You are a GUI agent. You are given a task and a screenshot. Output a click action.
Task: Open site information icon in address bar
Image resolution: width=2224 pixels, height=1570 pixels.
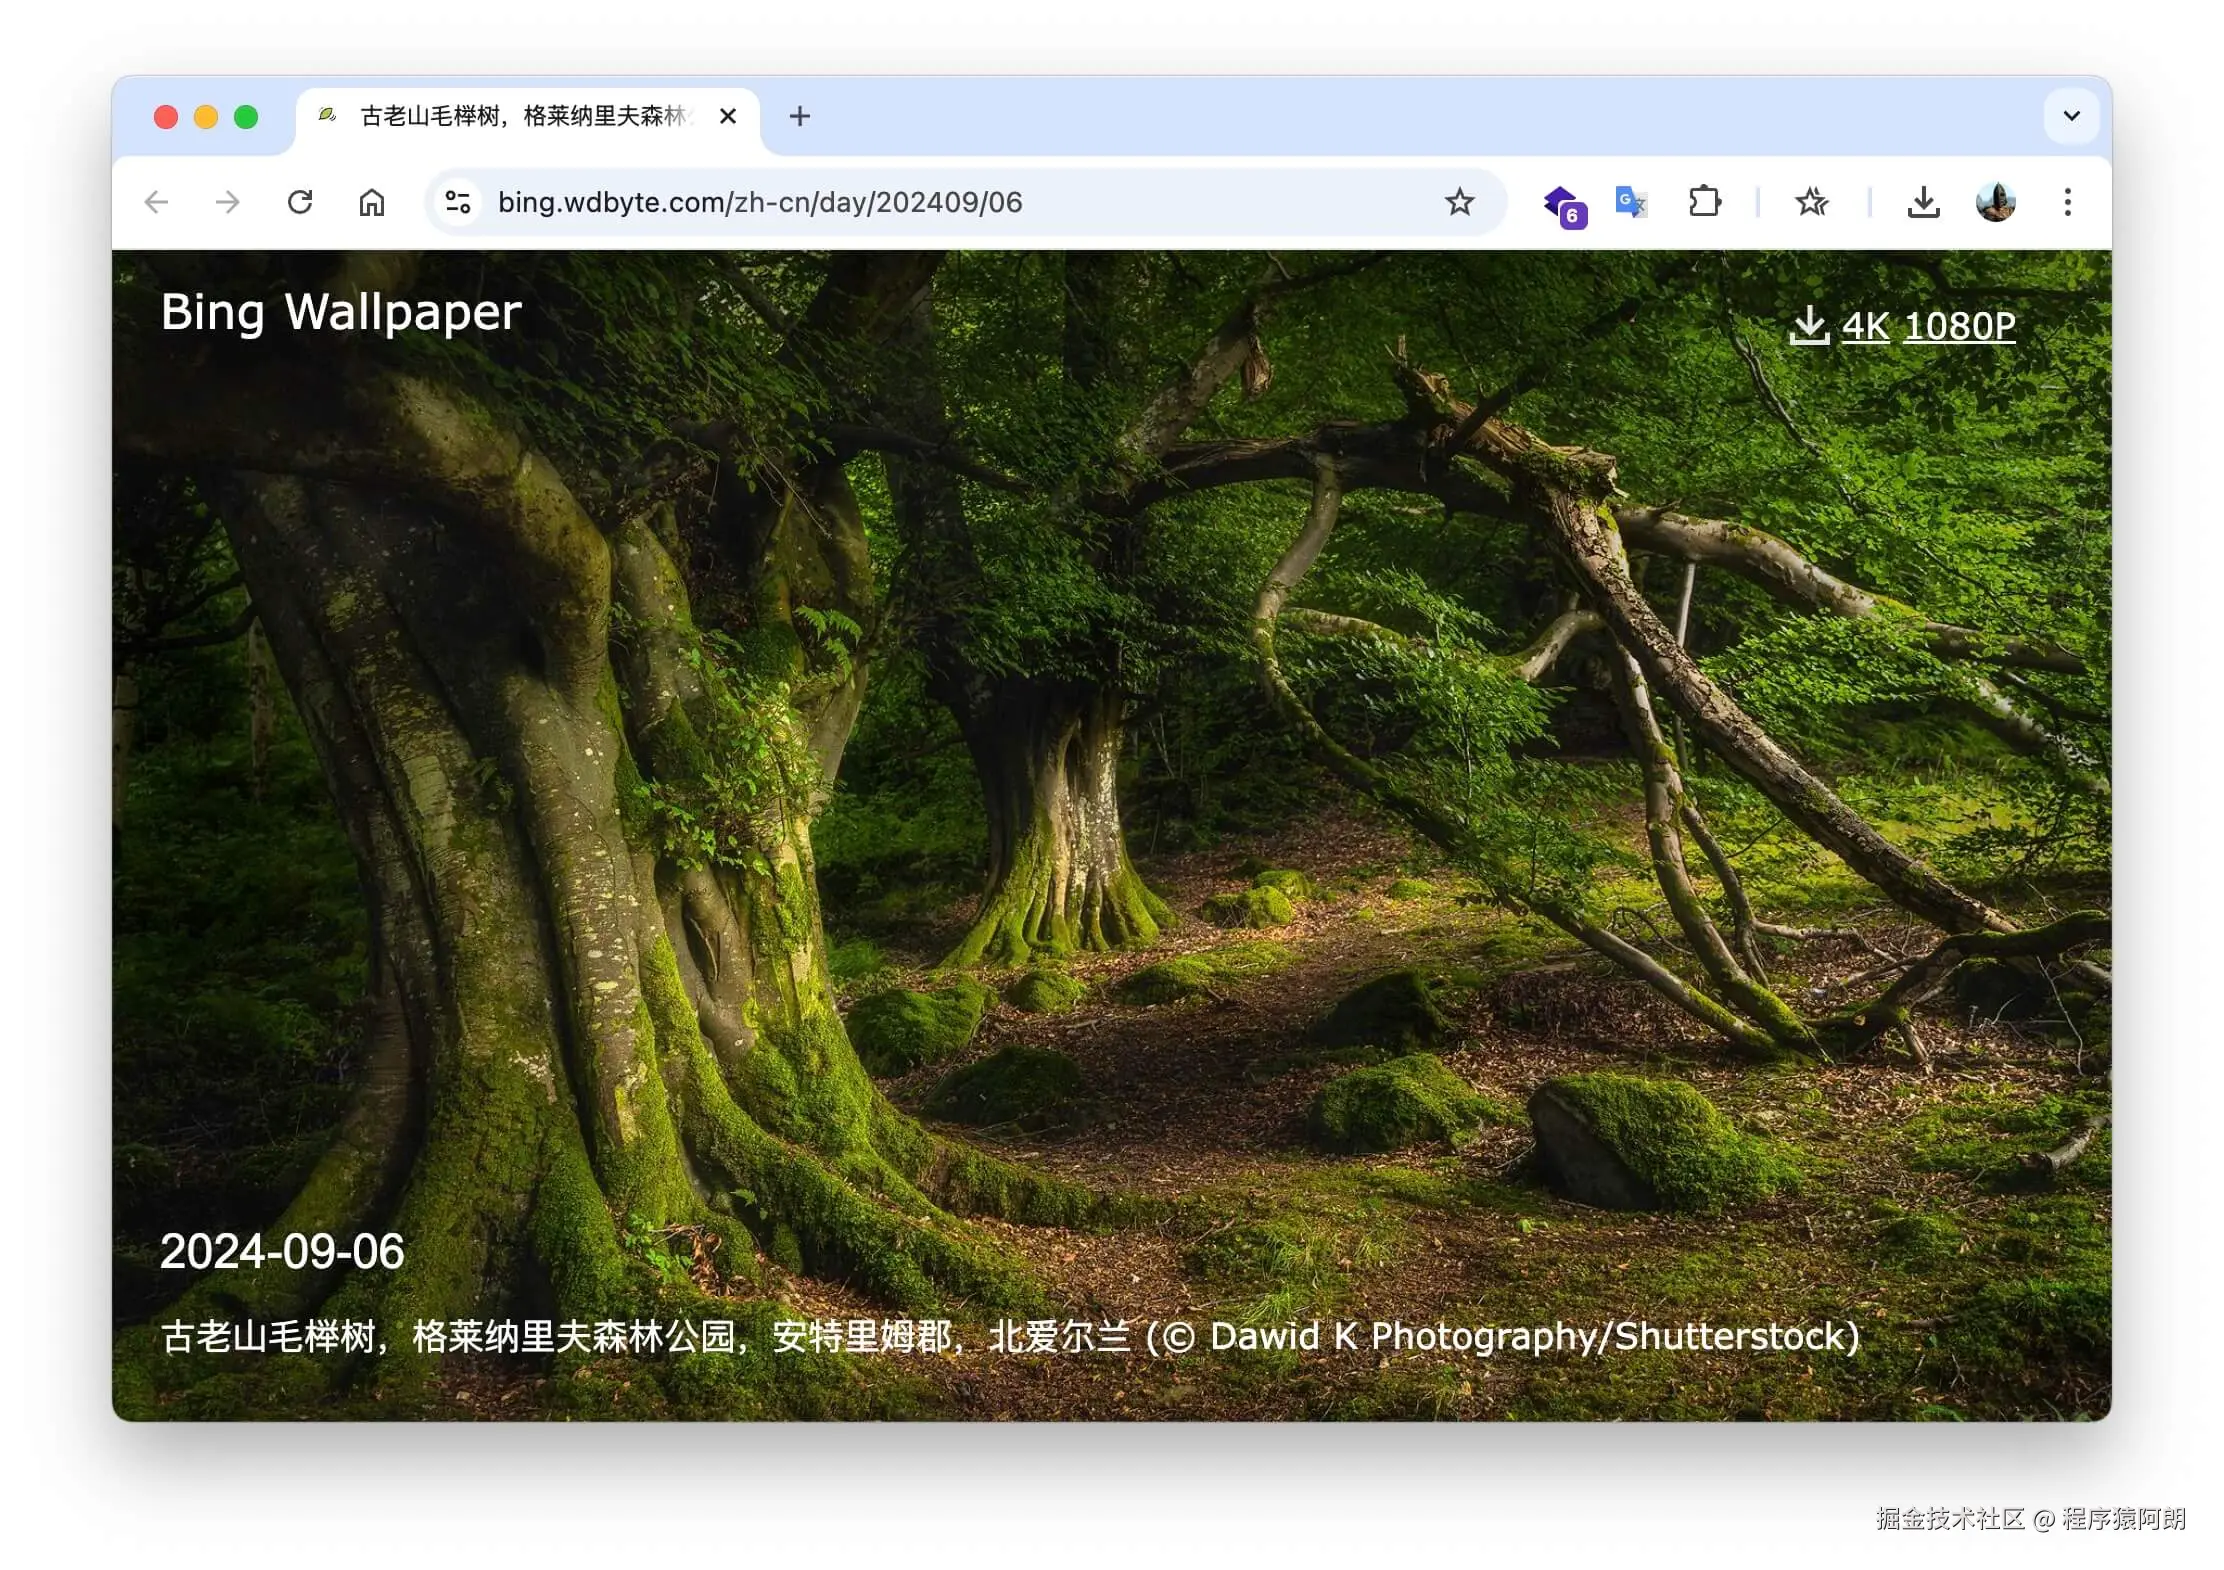458,203
